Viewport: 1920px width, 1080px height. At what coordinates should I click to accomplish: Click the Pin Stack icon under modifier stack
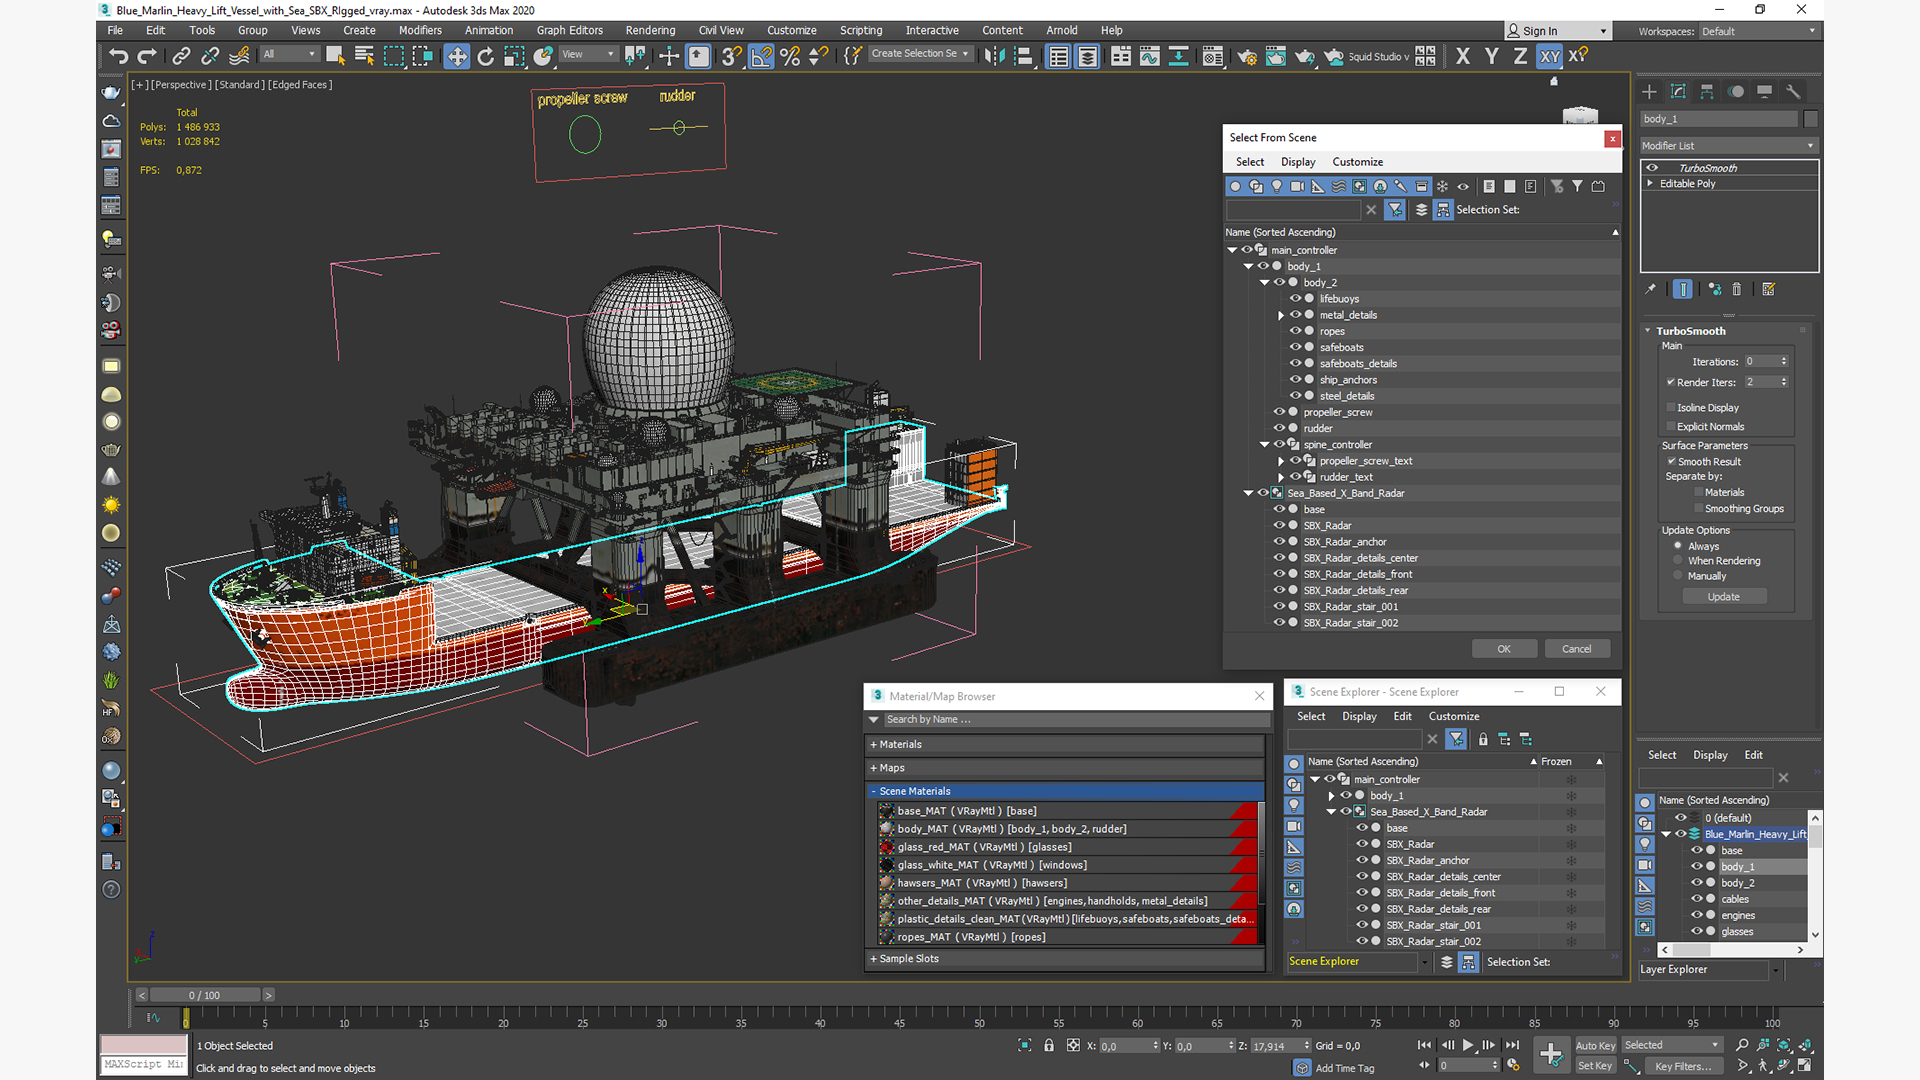click(x=1650, y=289)
